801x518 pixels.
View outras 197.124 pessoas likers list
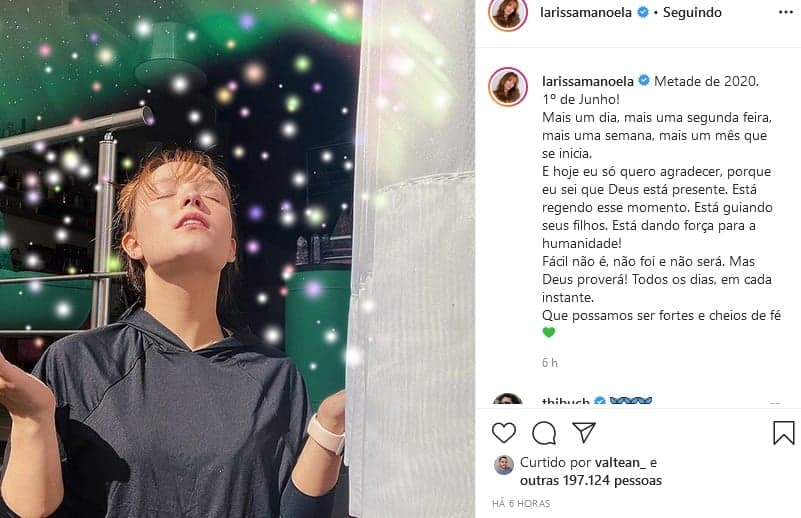click(x=591, y=480)
